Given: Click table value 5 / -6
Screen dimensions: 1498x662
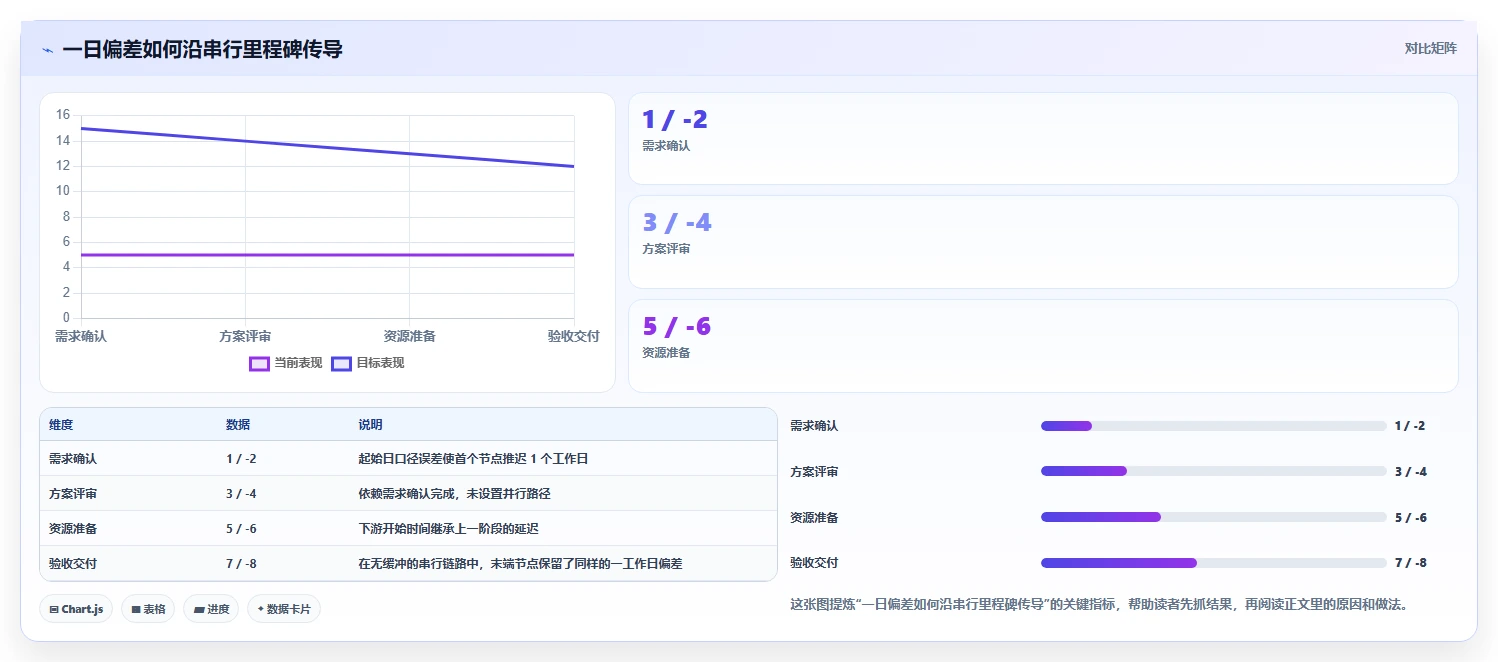Looking at the screenshot, I should (241, 529).
